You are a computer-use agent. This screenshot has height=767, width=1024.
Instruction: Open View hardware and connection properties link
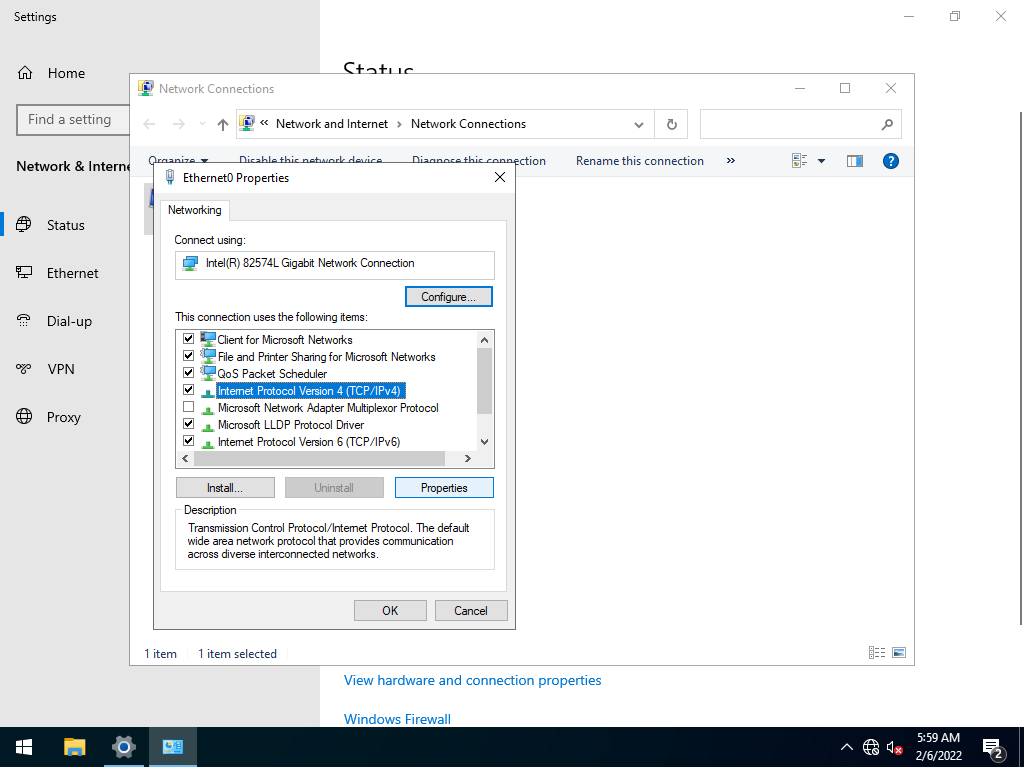(472, 680)
